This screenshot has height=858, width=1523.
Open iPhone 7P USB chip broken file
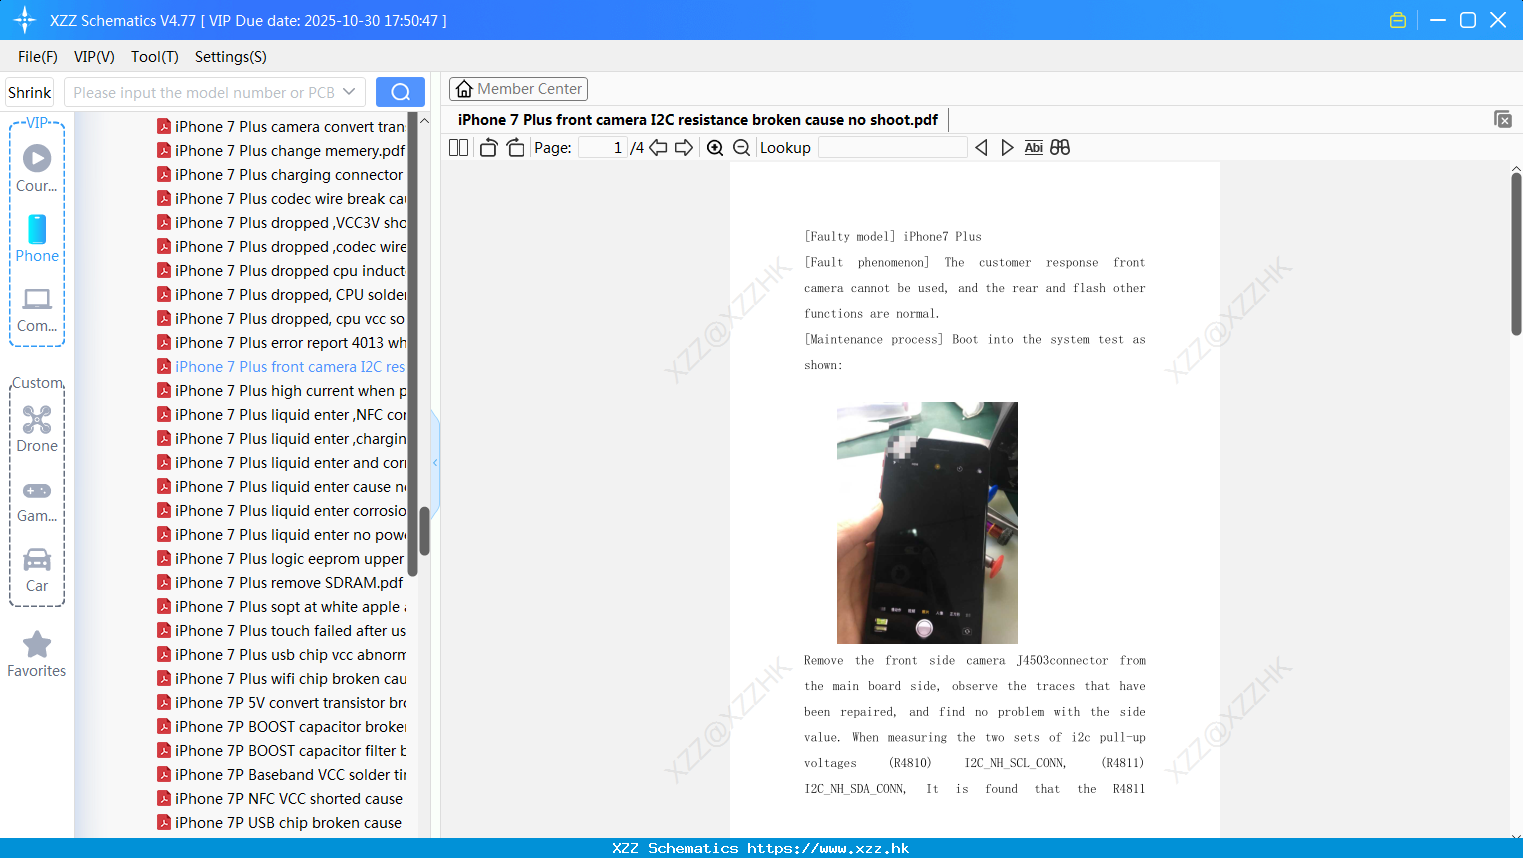[x=281, y=823]
